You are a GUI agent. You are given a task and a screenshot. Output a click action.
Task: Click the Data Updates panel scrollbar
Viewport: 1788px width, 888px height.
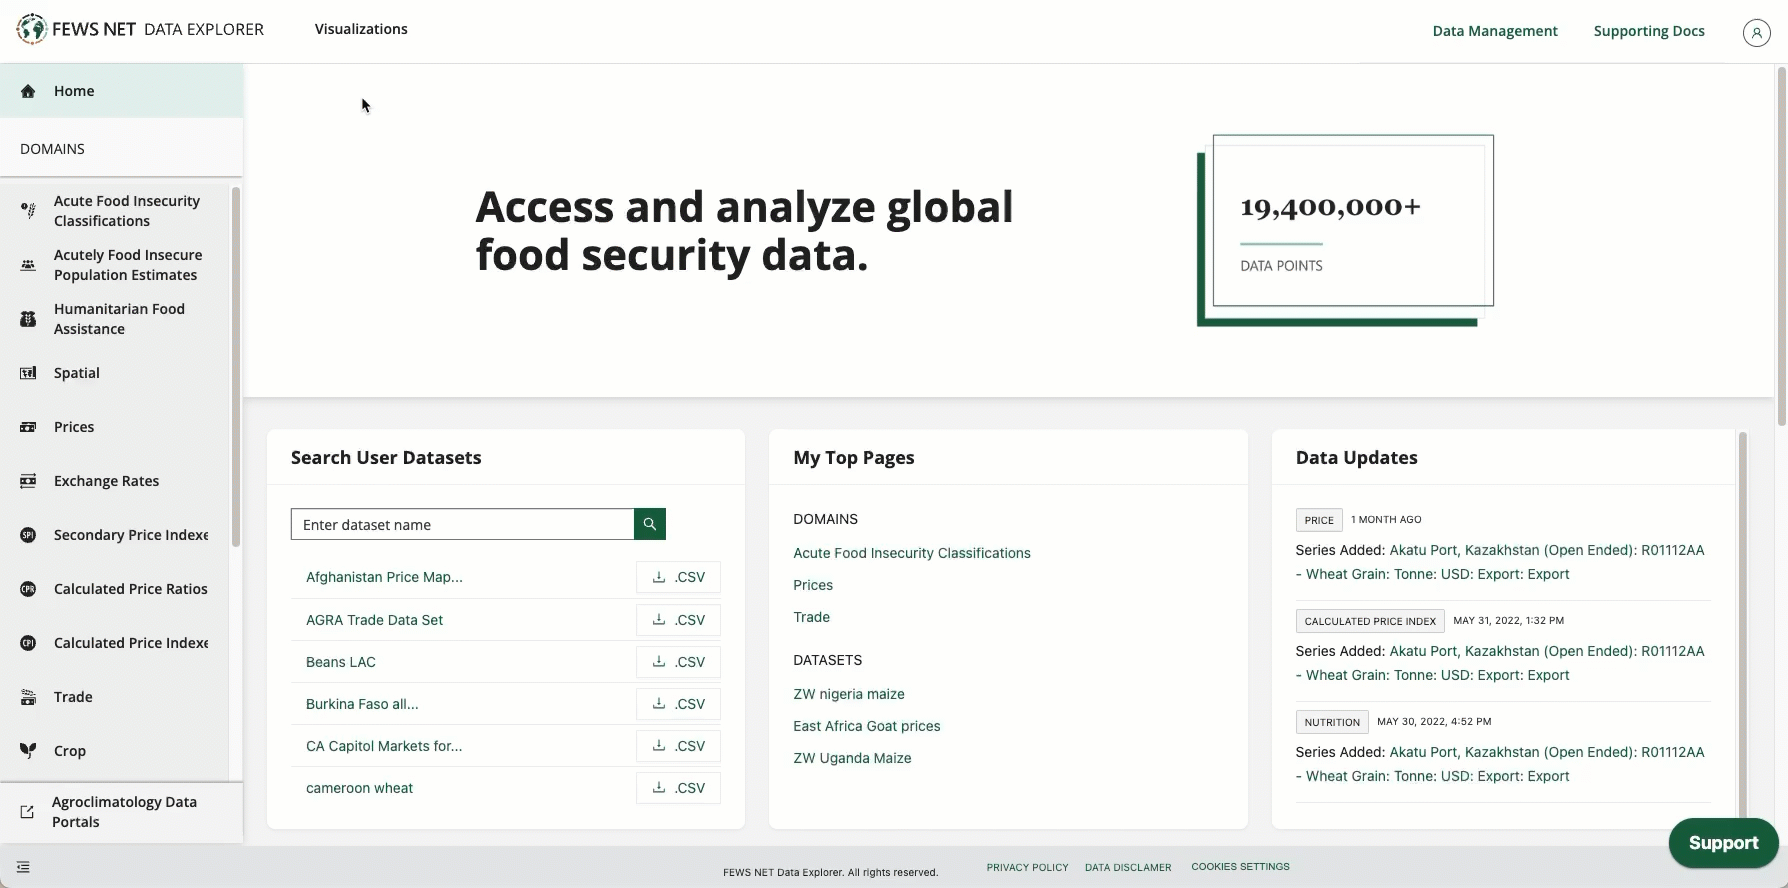click(x=1743, y=620)
